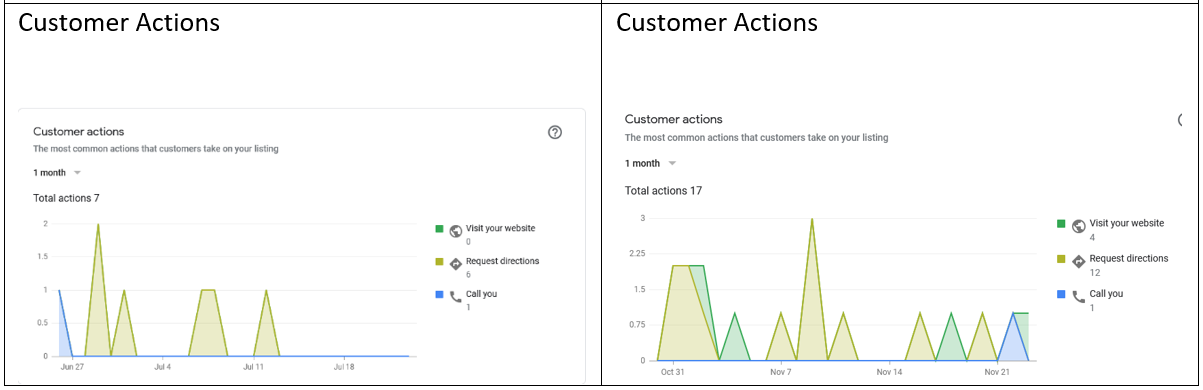Image resolution: width=1203 pixels, height=390 pixels.
Task: Click Oct 31 date label on right chart
Action: coord(672,371)
